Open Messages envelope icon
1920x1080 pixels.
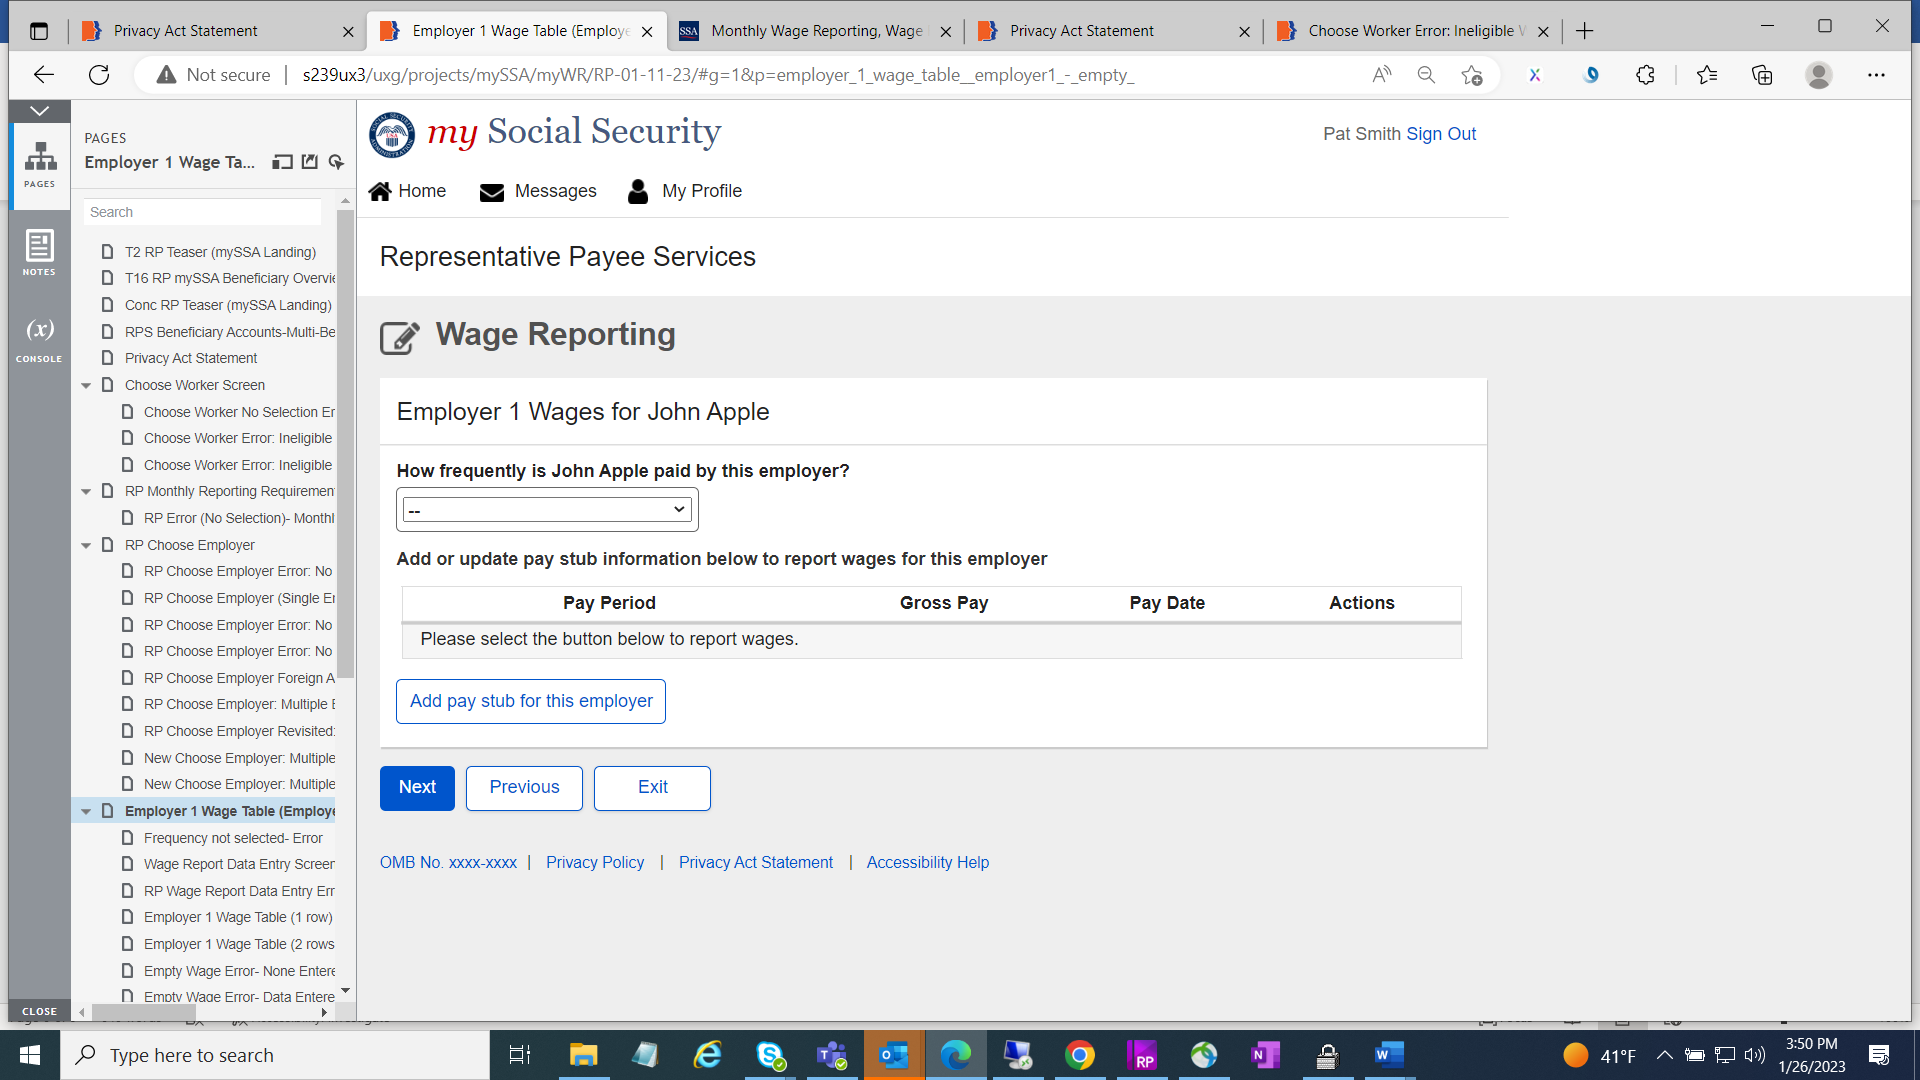(x=491, y=192)
